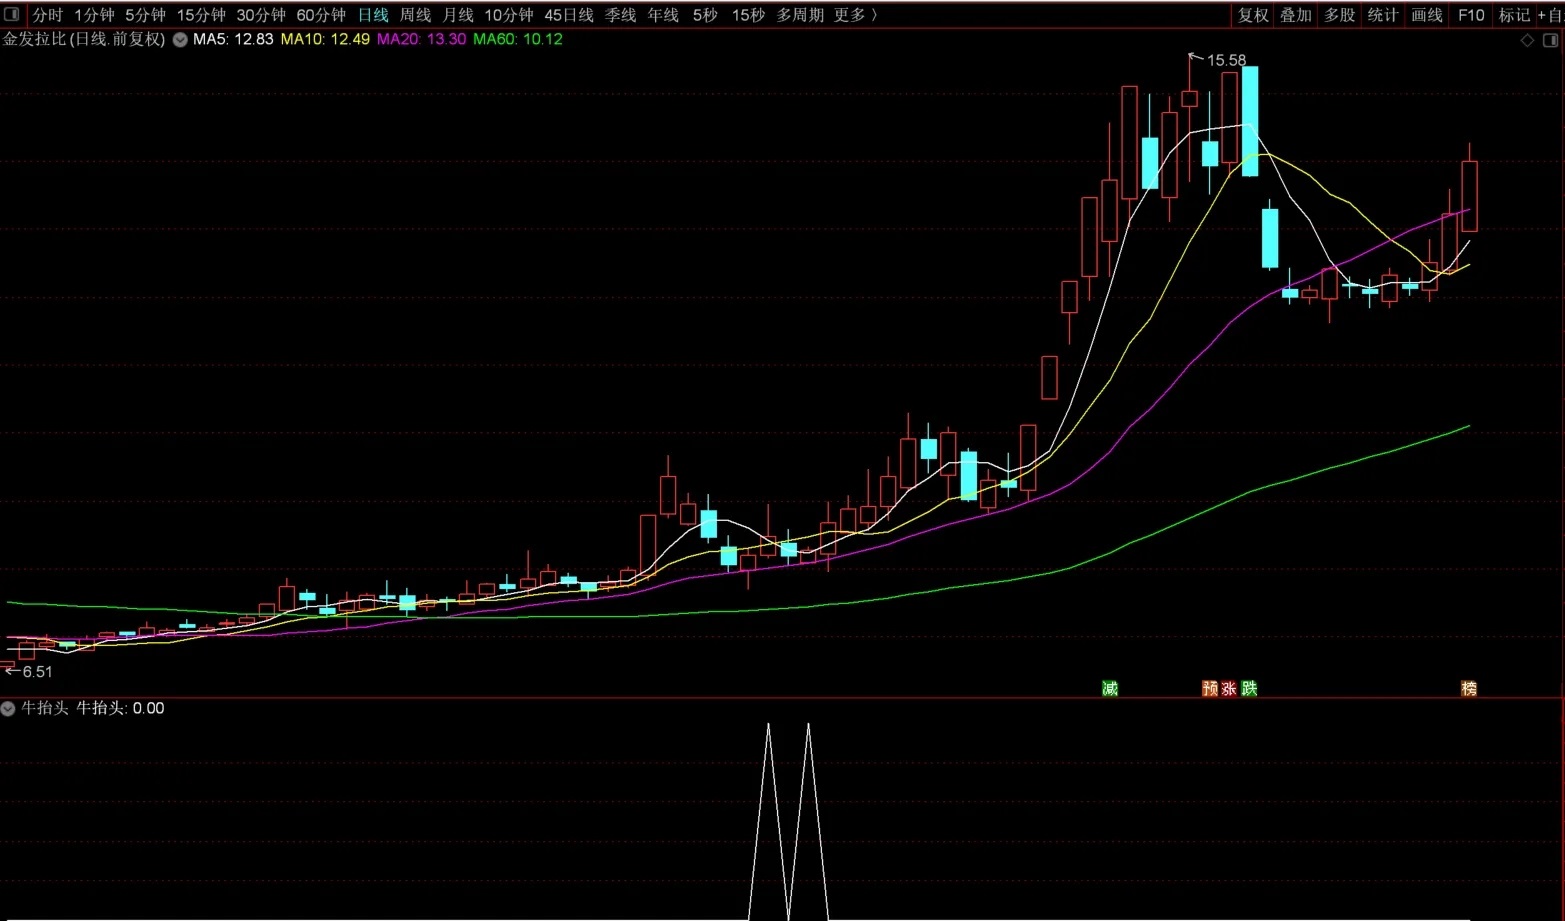This screenshot has height=921, width=1565.
Task: Click the MA20: 13.30 label
Action: click(421, 40)
